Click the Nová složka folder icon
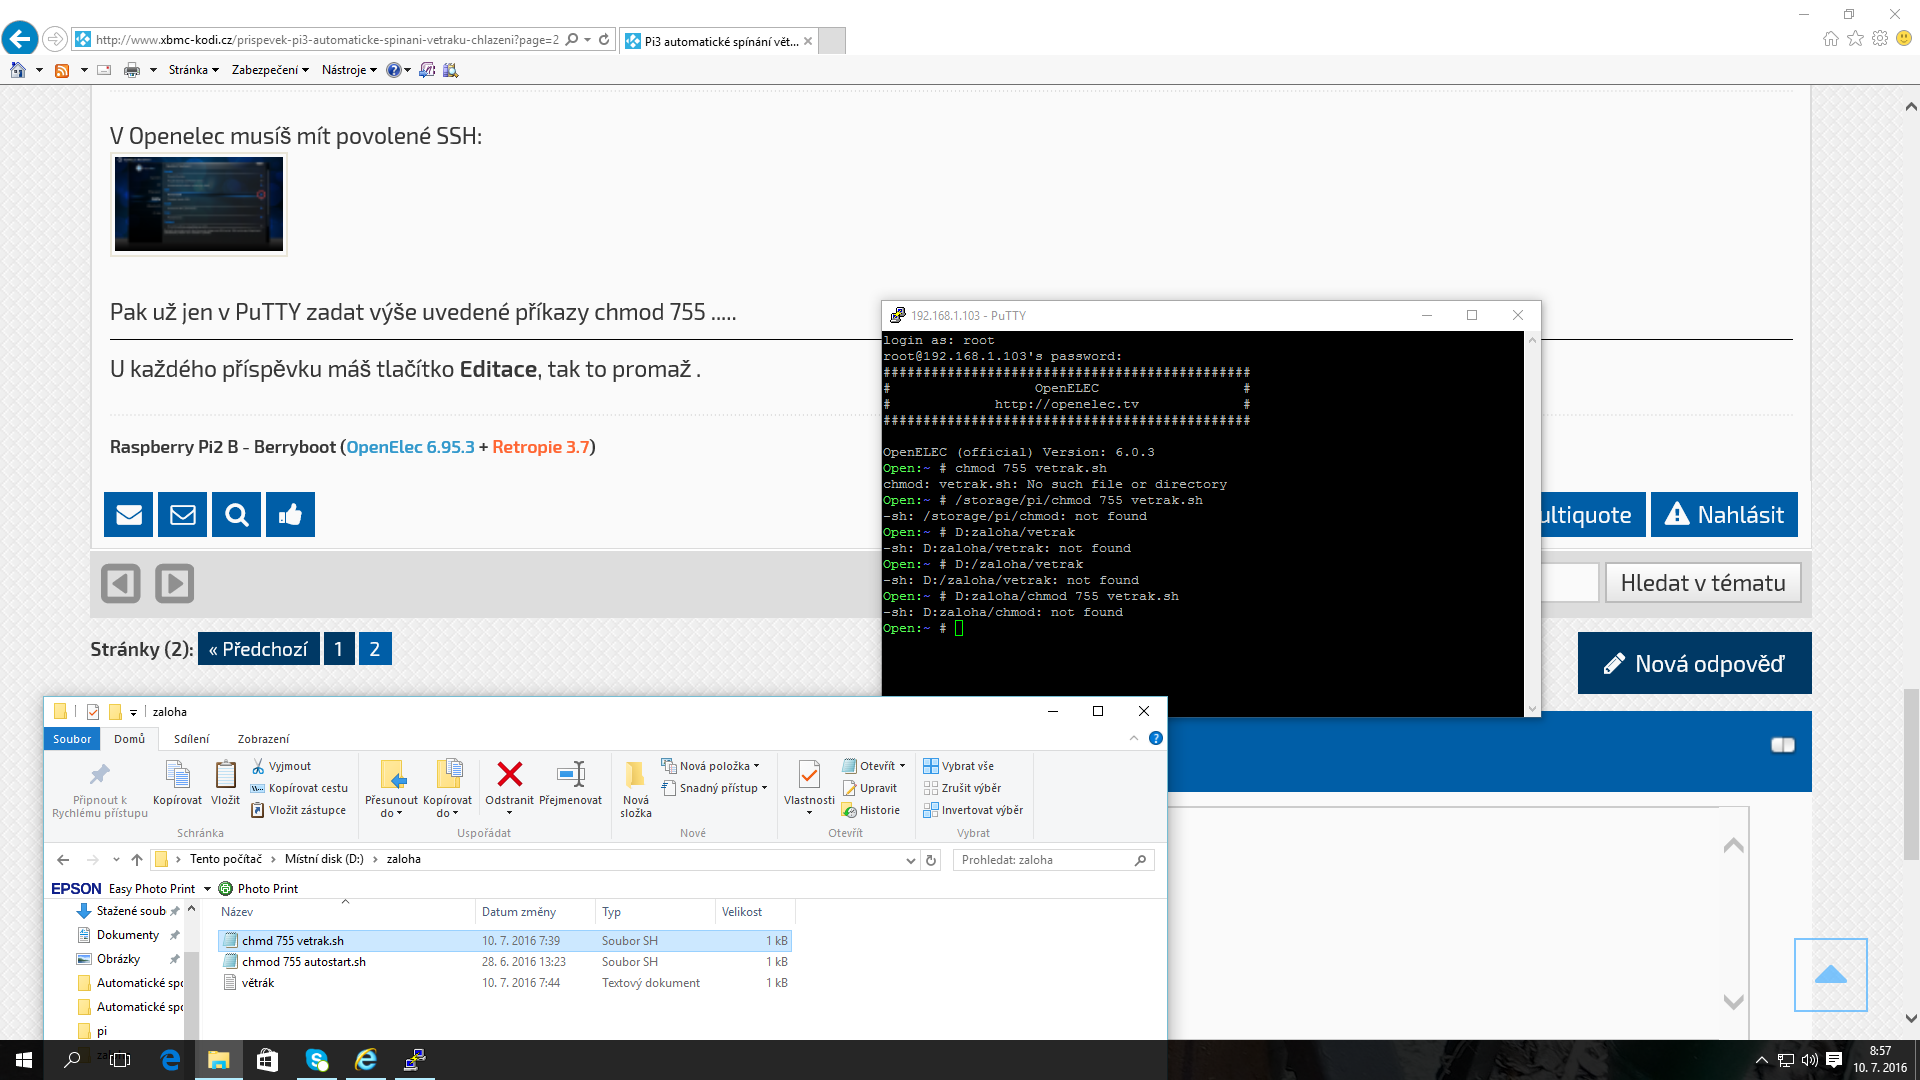Screen dimensions: 1920x1080 click(635, 775)
